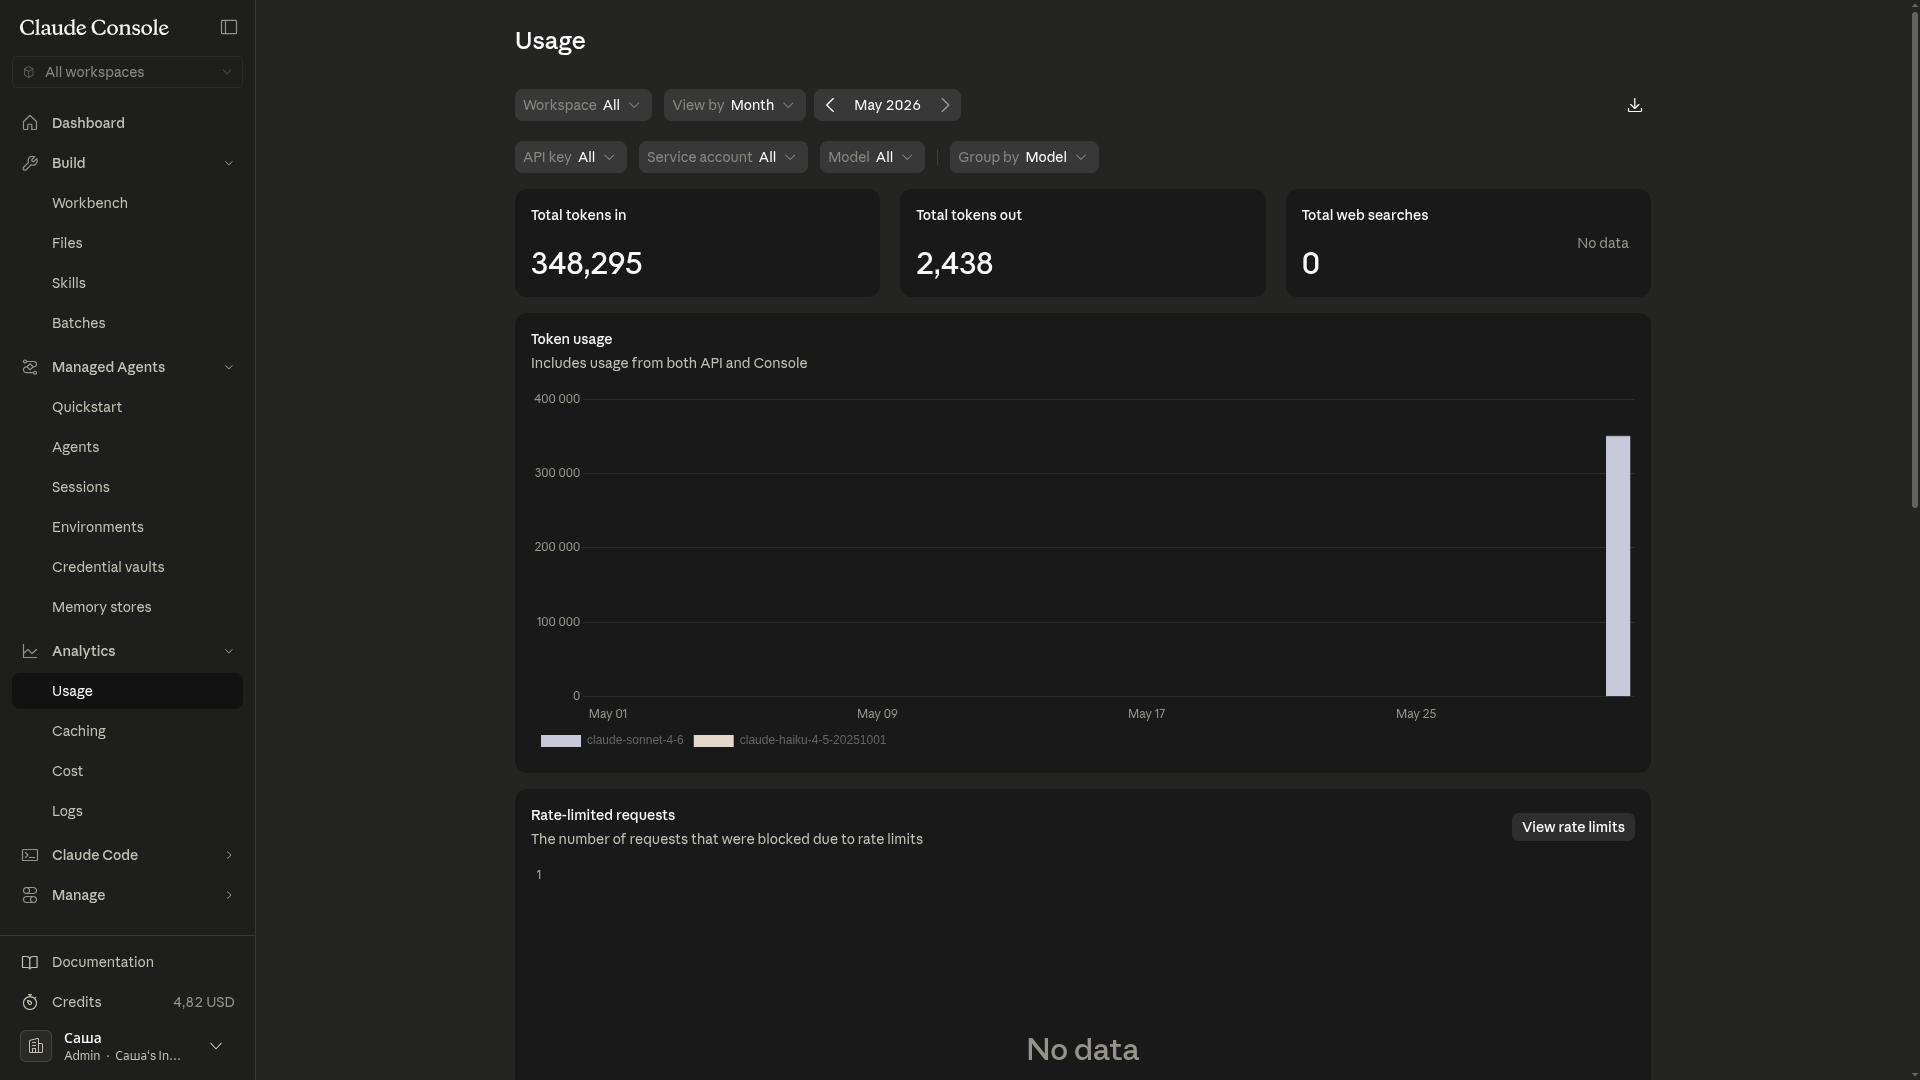
Task: Click the page vertical scrollbar
Action: pos(1913,260)
